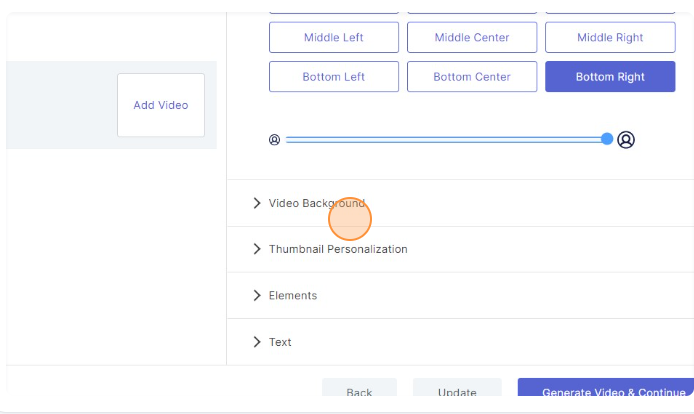Choose the Middle Right position option
Screen dimensions: 694x414
[610, 38]
